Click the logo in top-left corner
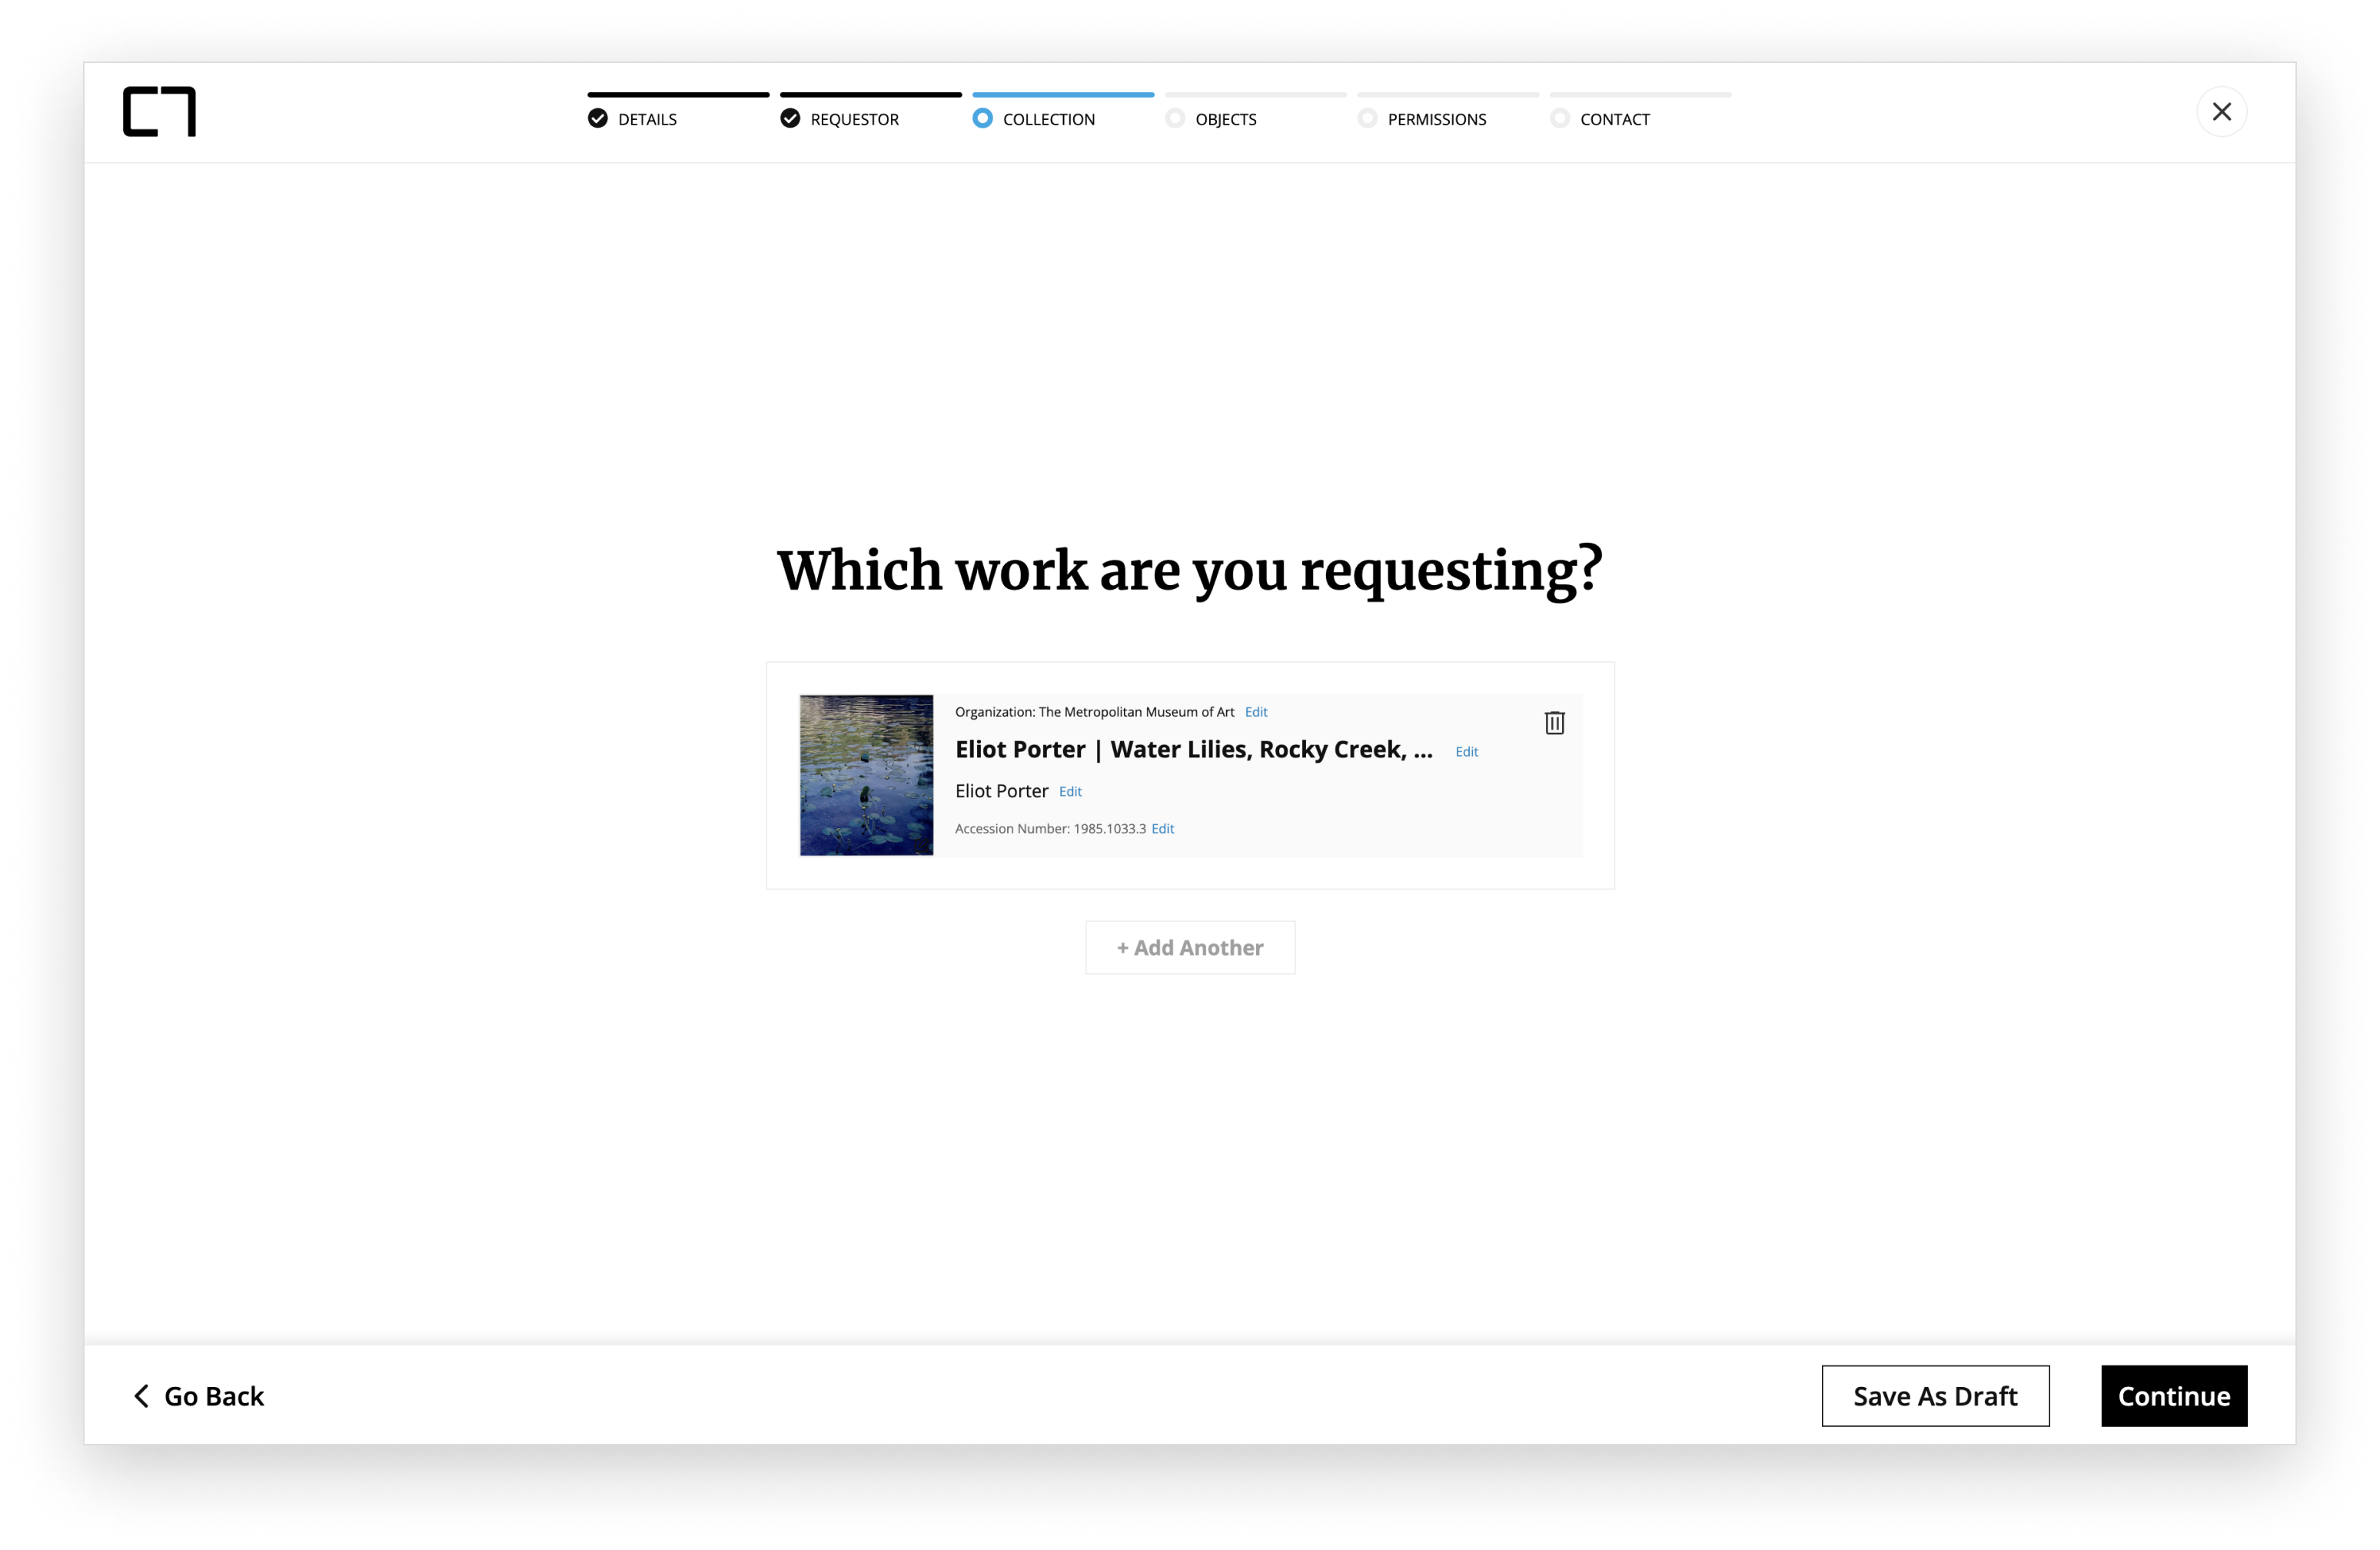The width and height of the screenshot is (2380, 1550). pos(159,111)
